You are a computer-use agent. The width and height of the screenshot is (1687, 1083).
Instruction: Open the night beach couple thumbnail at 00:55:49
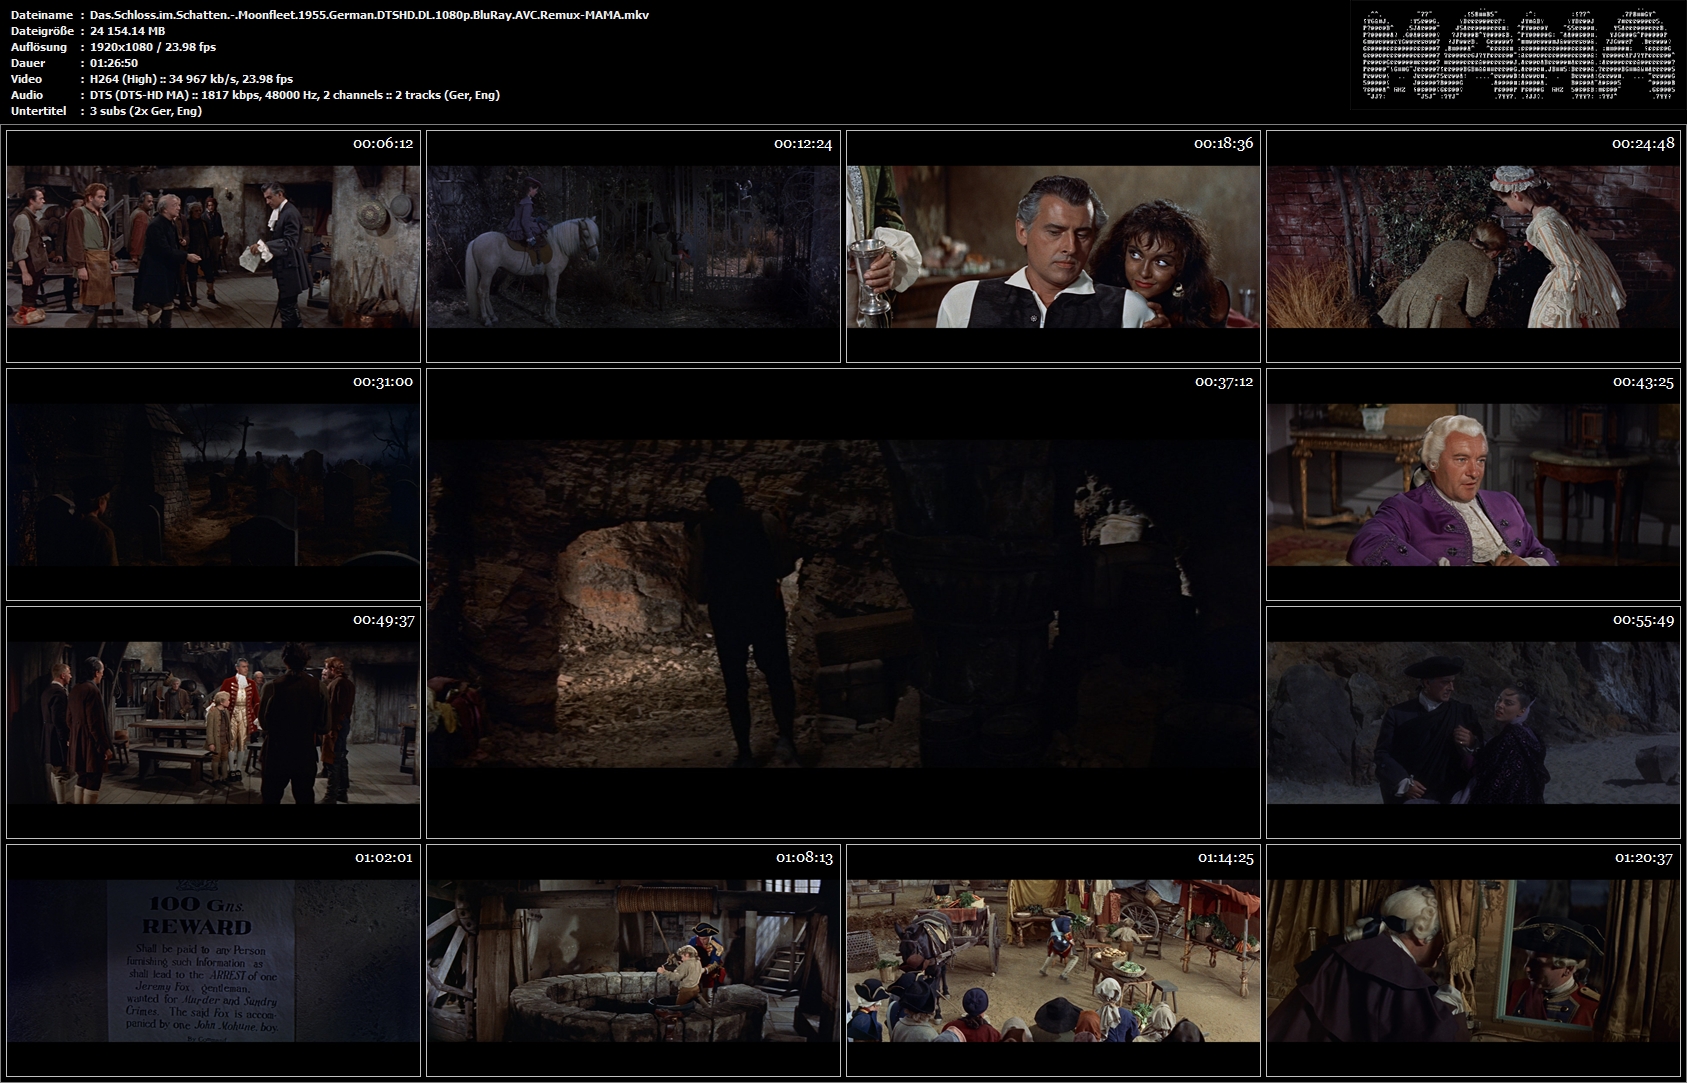click(1473, 722)
